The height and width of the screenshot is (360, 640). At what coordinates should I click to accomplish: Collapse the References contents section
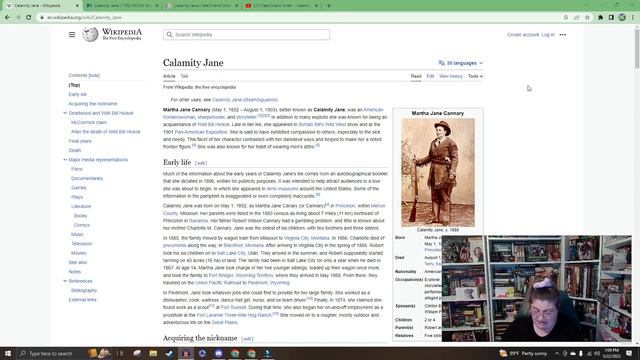click(x=65, y=281)
